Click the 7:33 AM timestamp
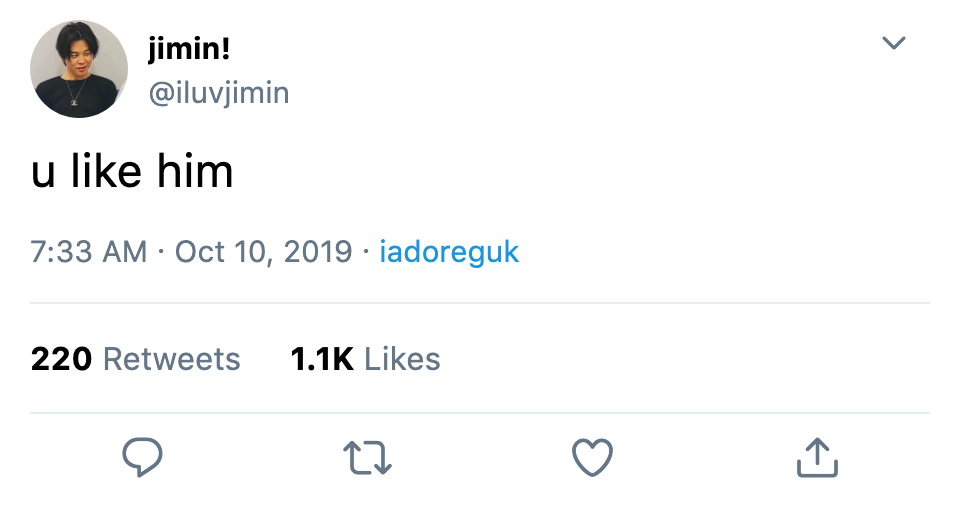The width and height of the screenshot is (960, 510). (89, 252)
